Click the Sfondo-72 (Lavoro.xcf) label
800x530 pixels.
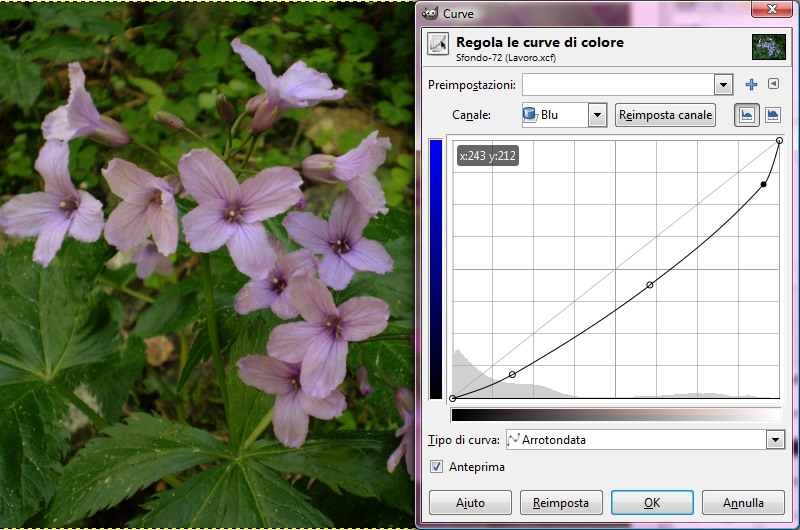pyautogui.click(x=506, y=58)
